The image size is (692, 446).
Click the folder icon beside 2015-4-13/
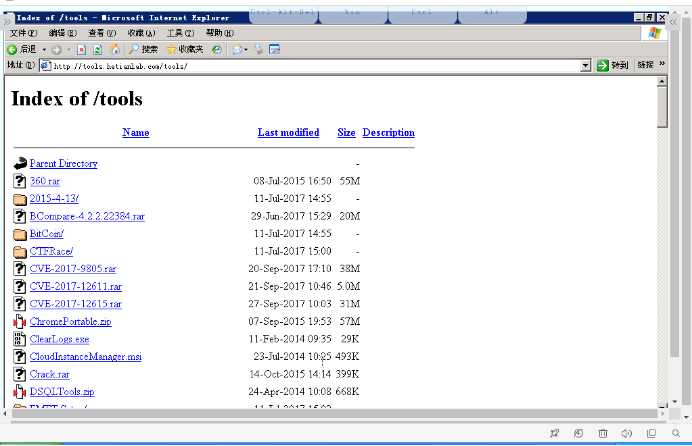click(20, 199)
